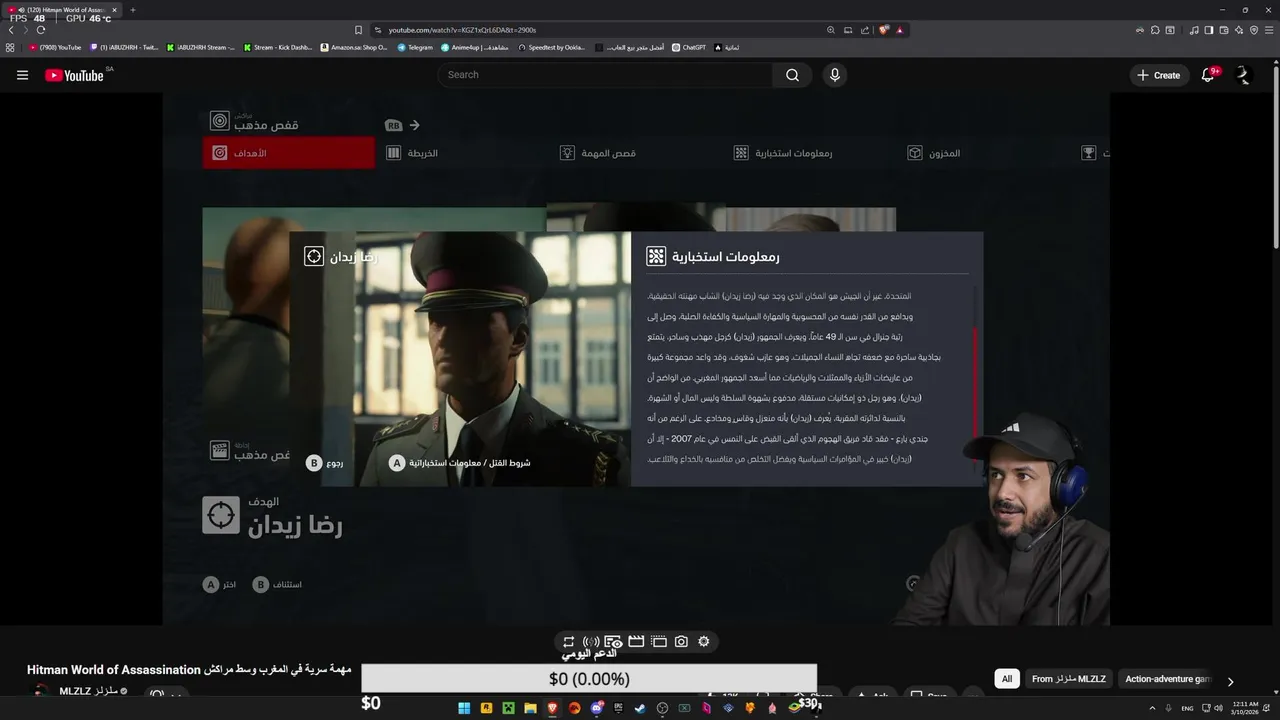
Task: Select the الأهداف tab in game menu
Action: point(289,153)
